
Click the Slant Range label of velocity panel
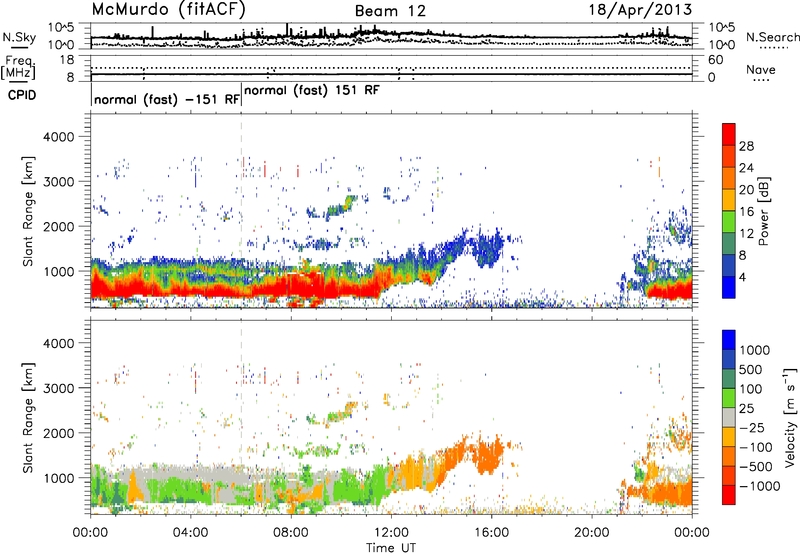click(x=28, y=417)
